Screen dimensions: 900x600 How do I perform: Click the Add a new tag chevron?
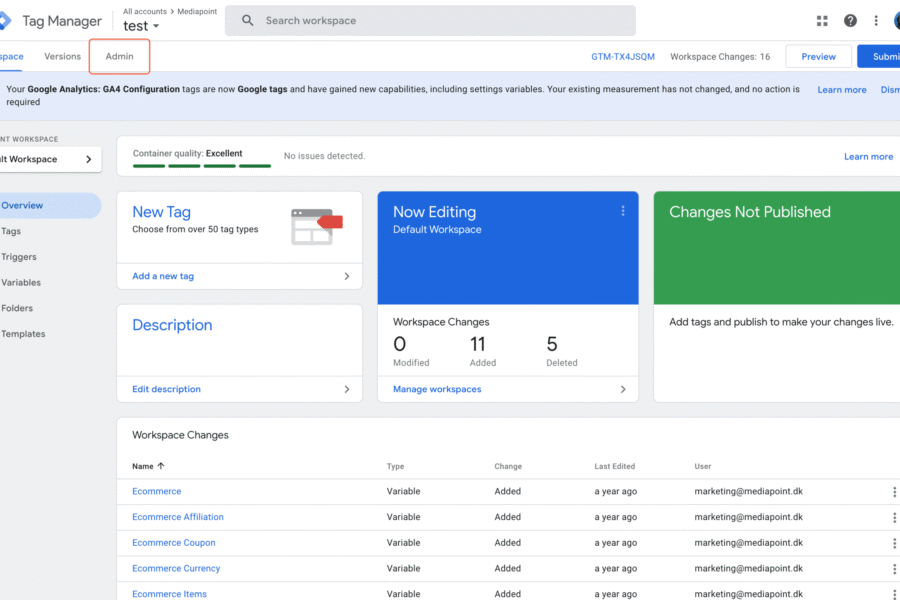[x=347, y=276]
